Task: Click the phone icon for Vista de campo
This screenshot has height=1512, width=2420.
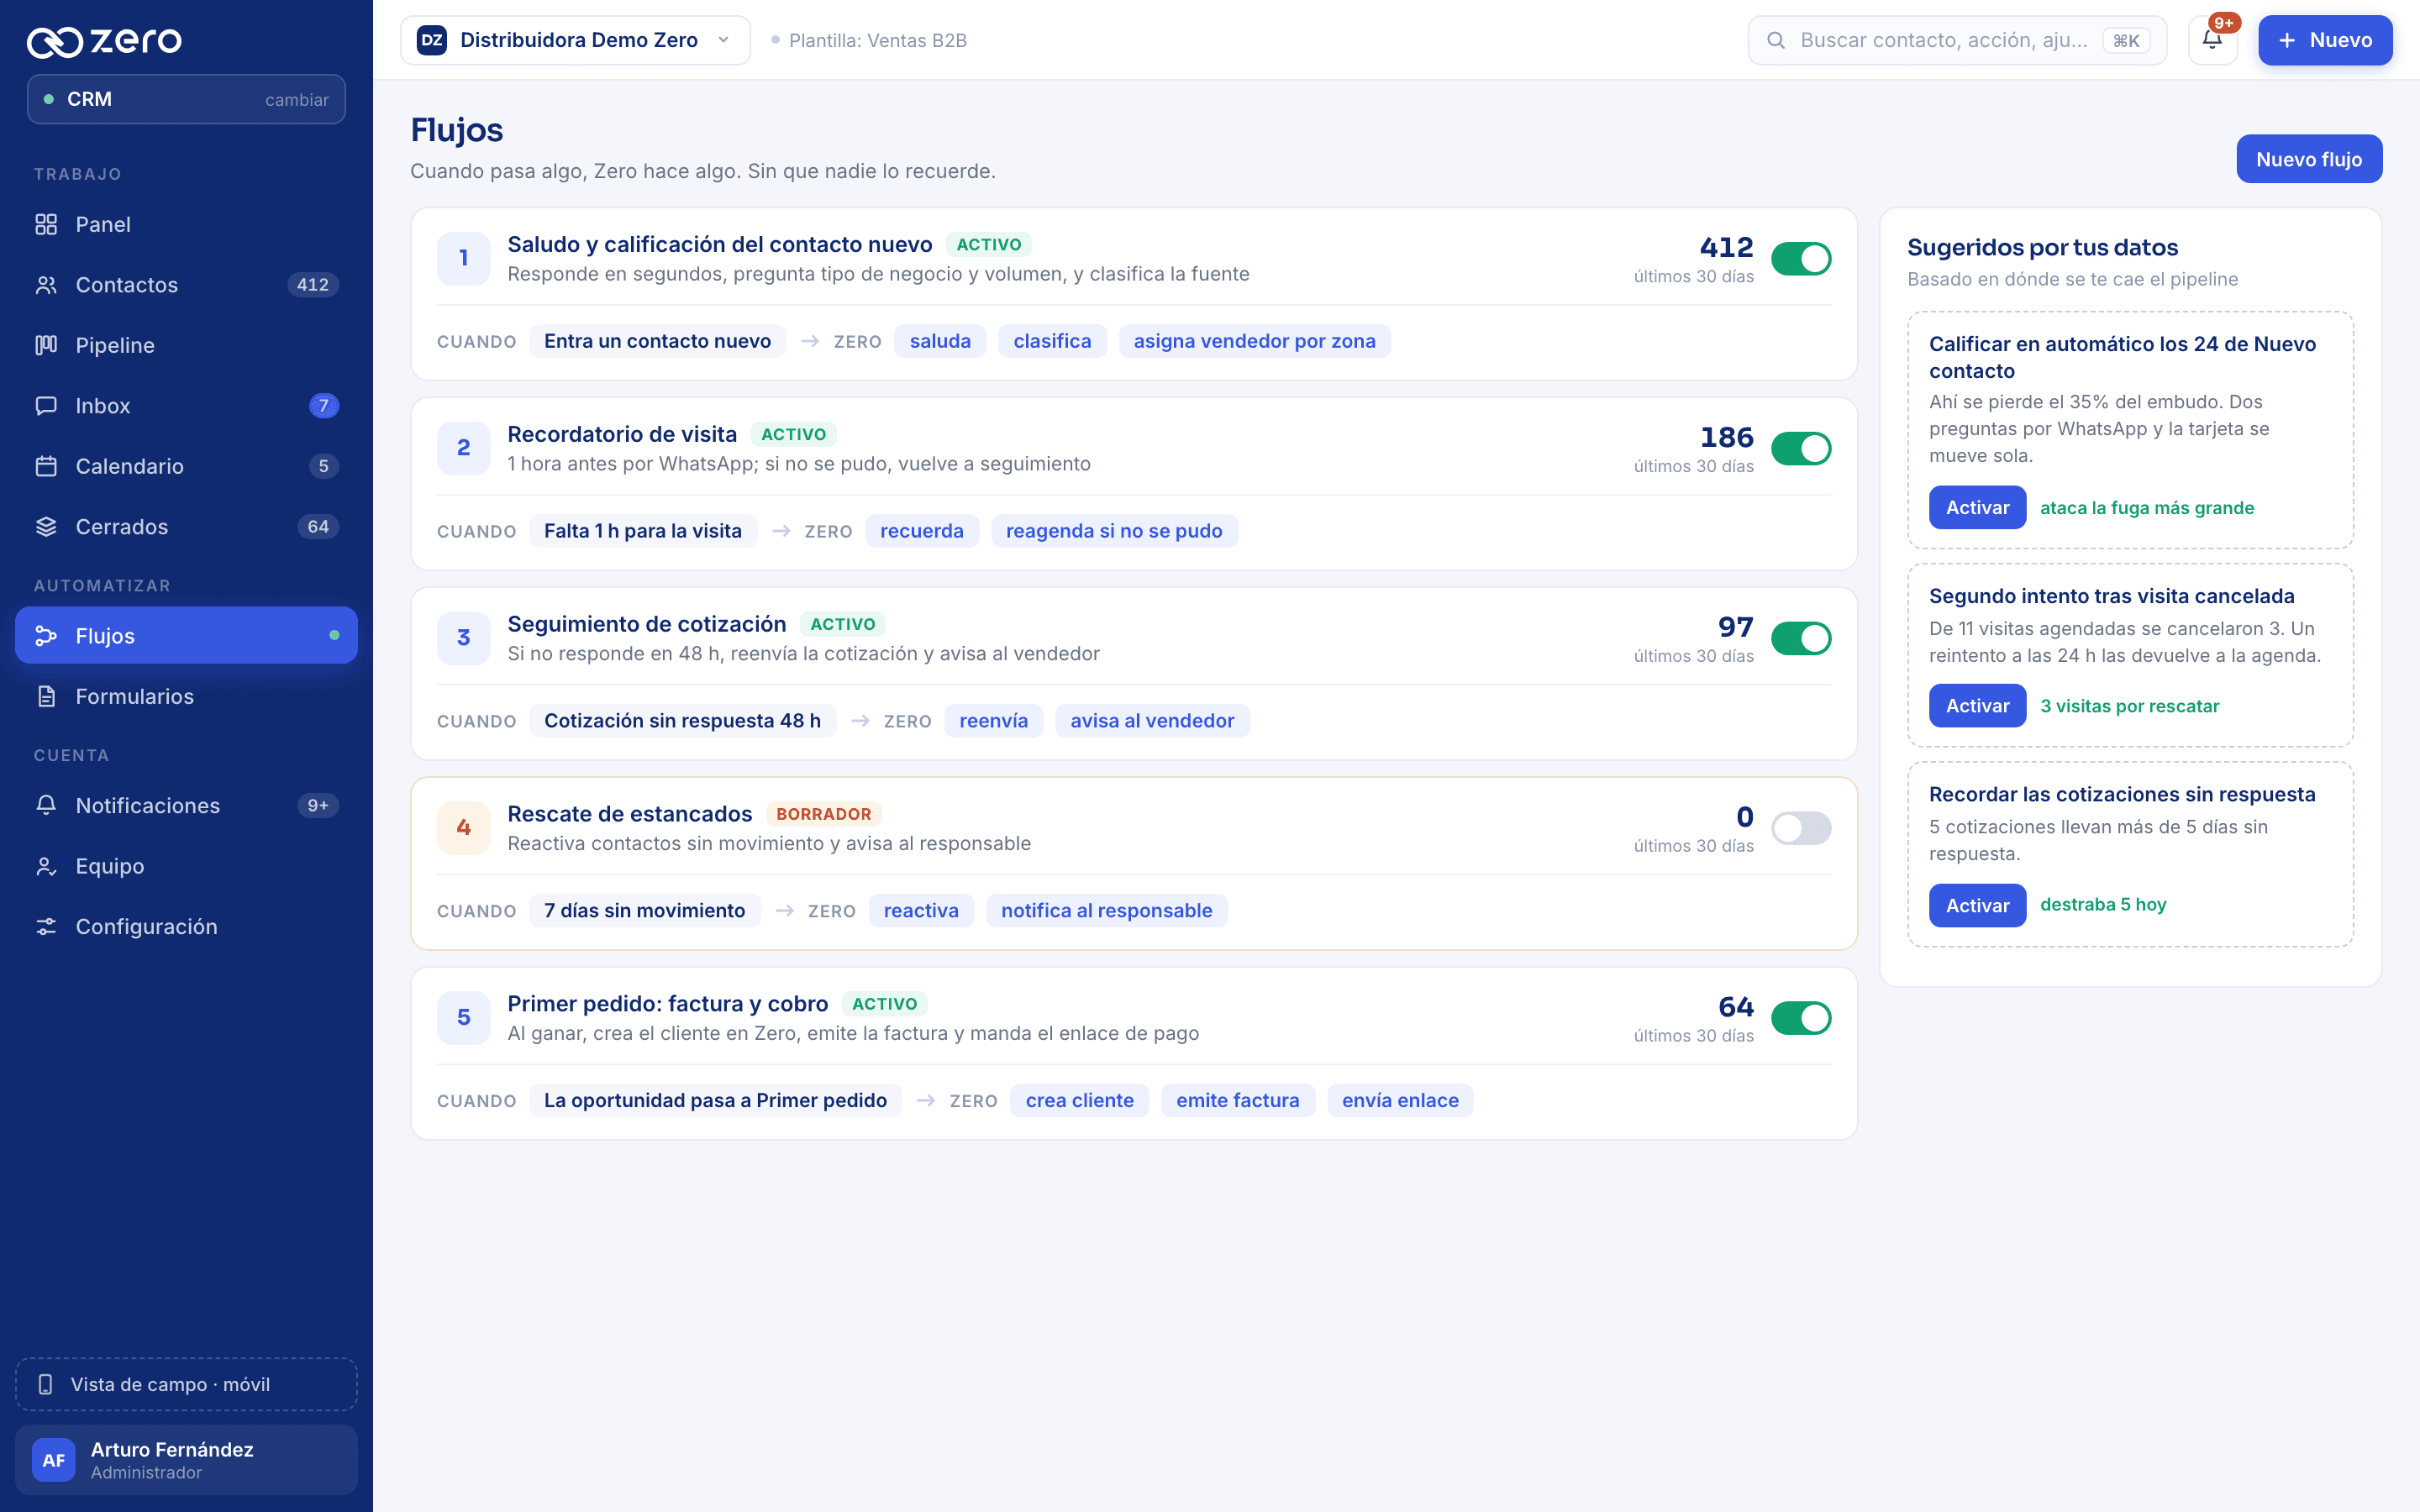Action: (45, 1384)
